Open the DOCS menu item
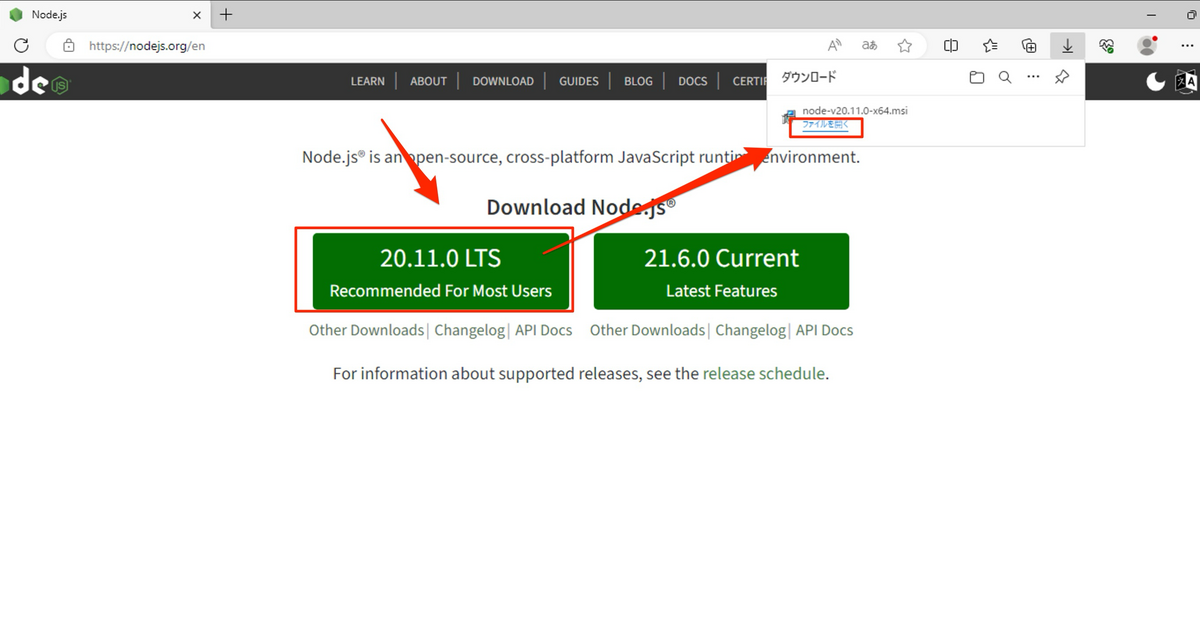 [692, 81]
